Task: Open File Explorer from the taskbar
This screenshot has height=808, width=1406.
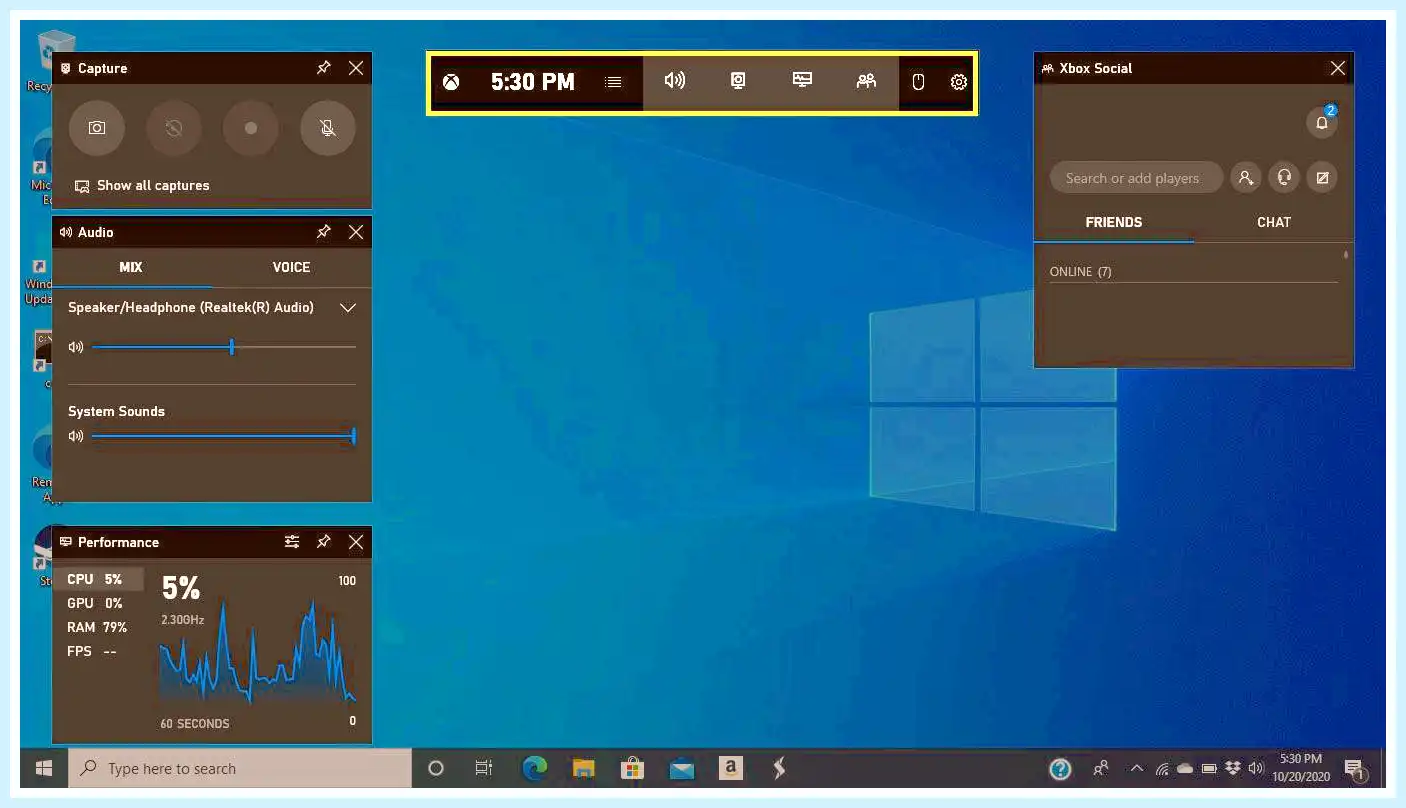Action: pyautogui.click(x=584, y=768)
